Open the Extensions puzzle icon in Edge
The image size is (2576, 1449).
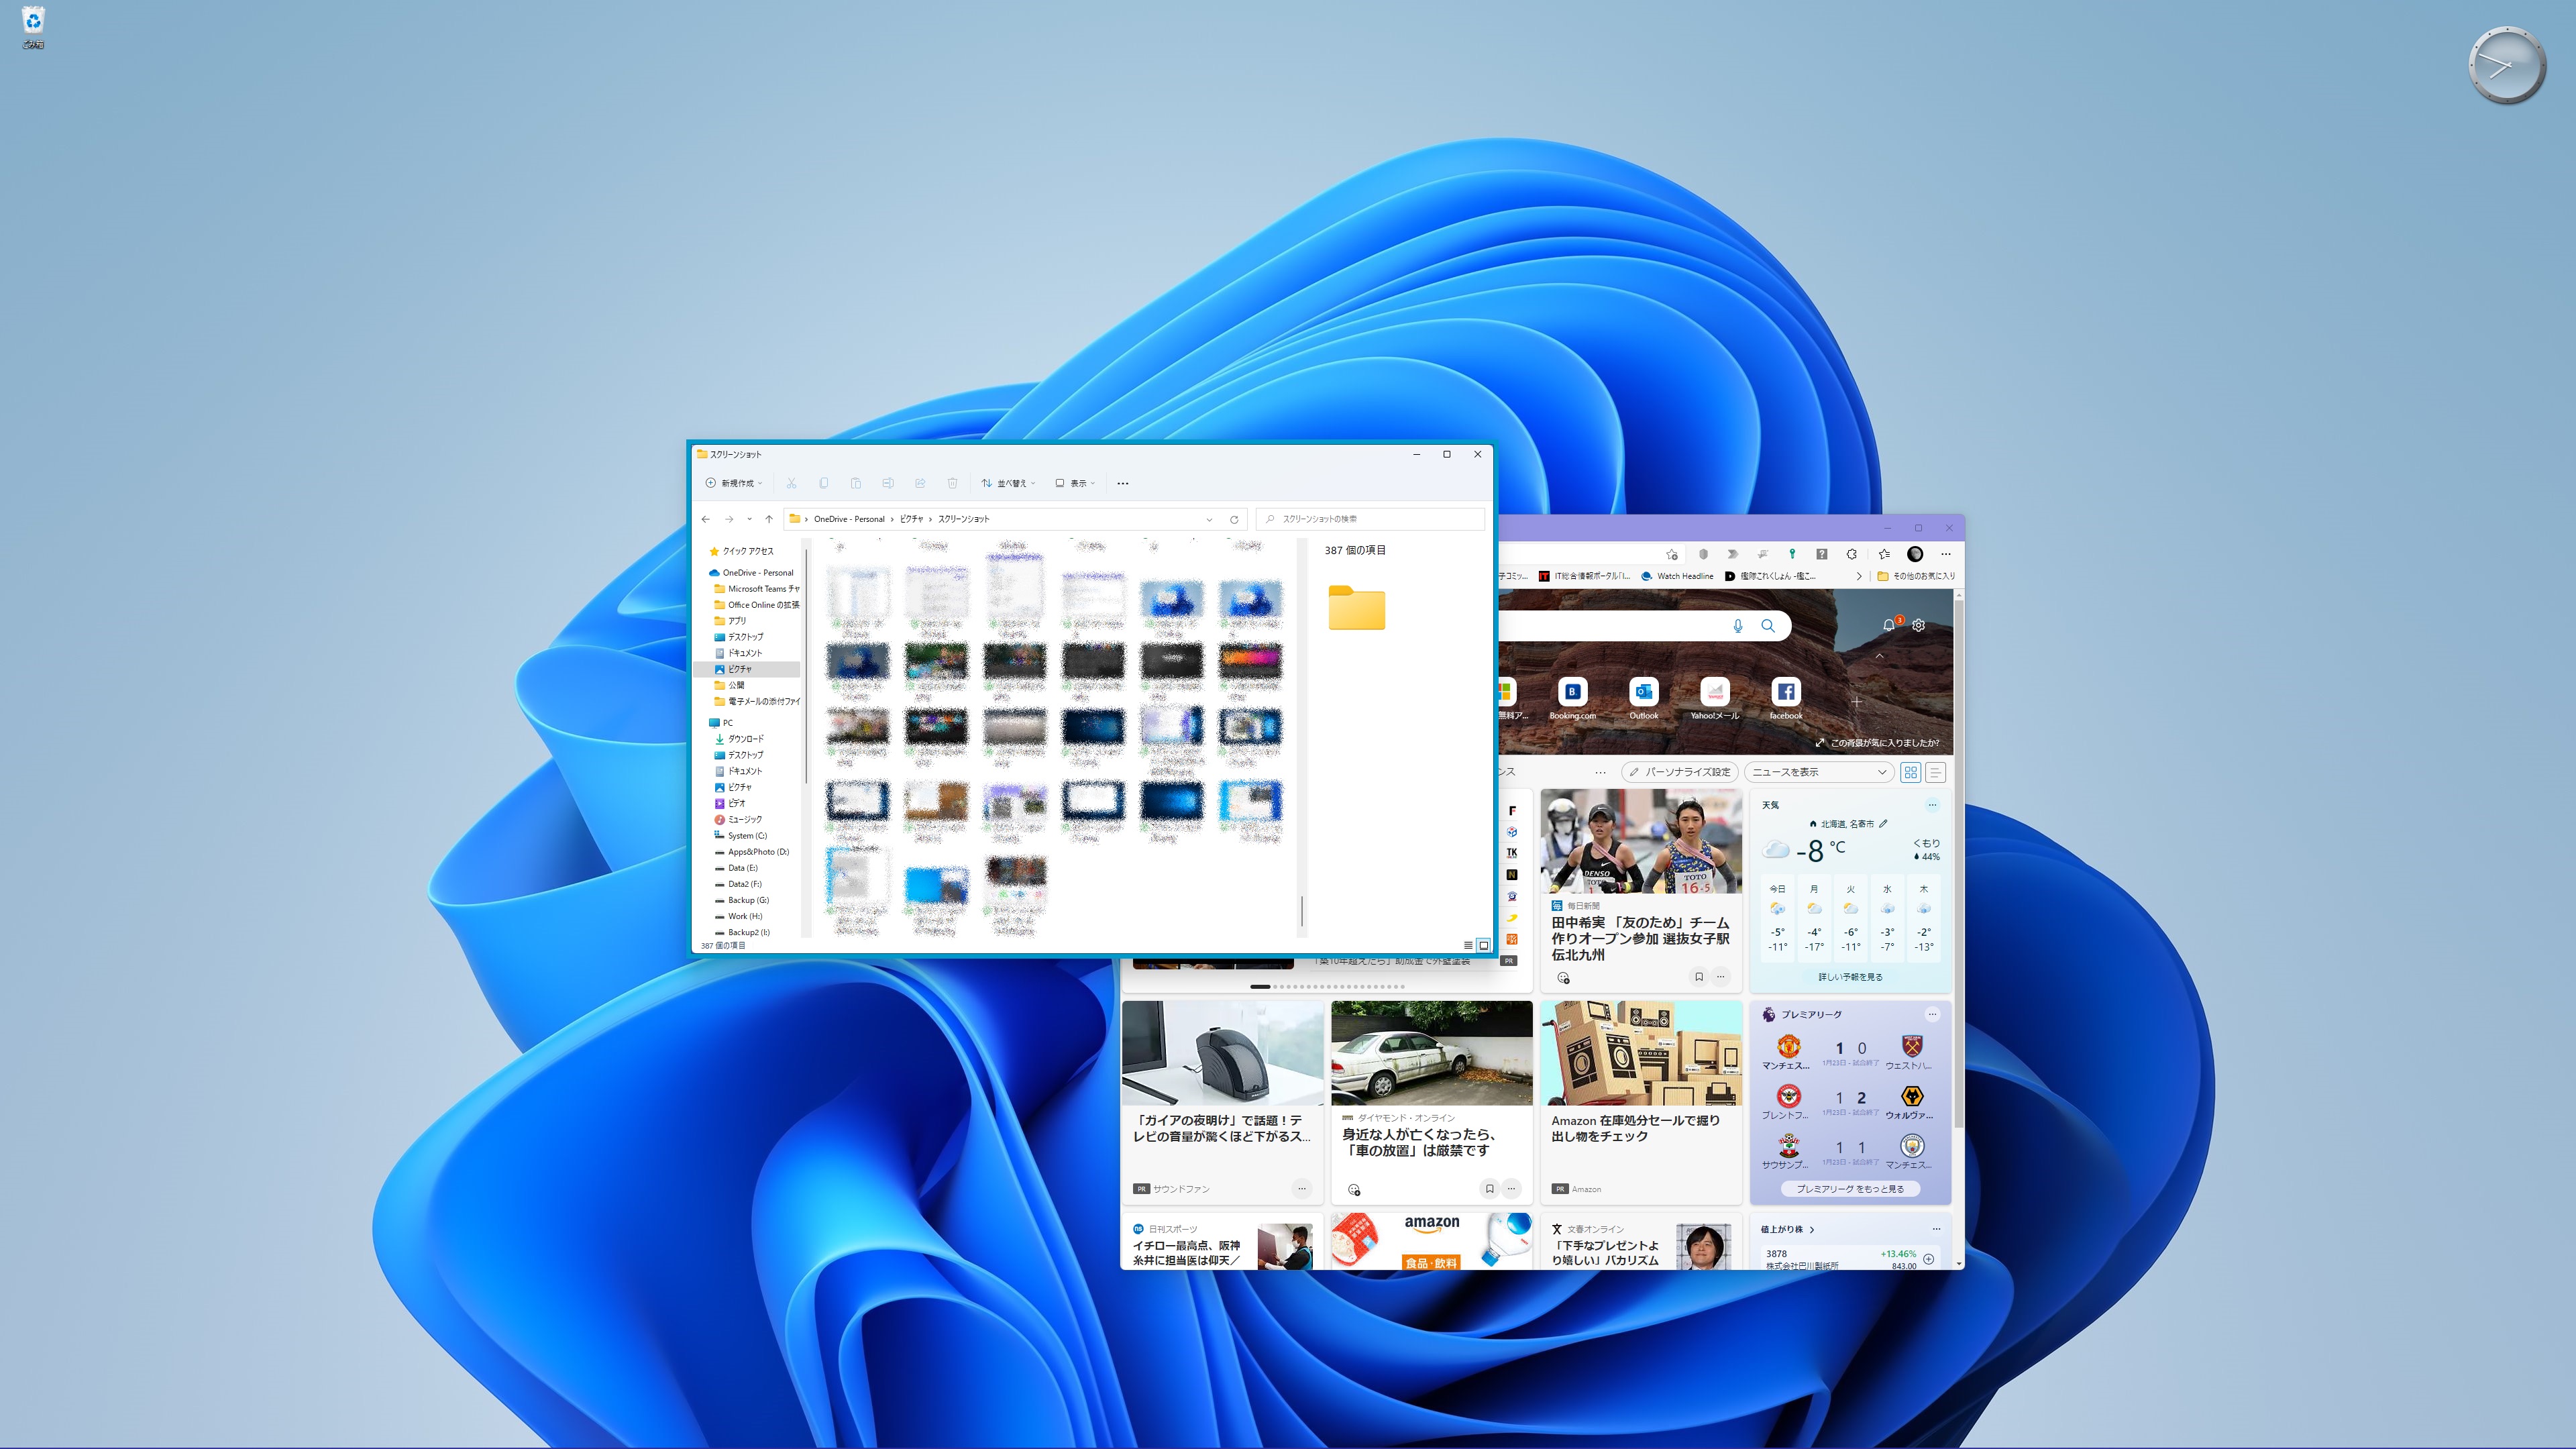[1852, 554]
